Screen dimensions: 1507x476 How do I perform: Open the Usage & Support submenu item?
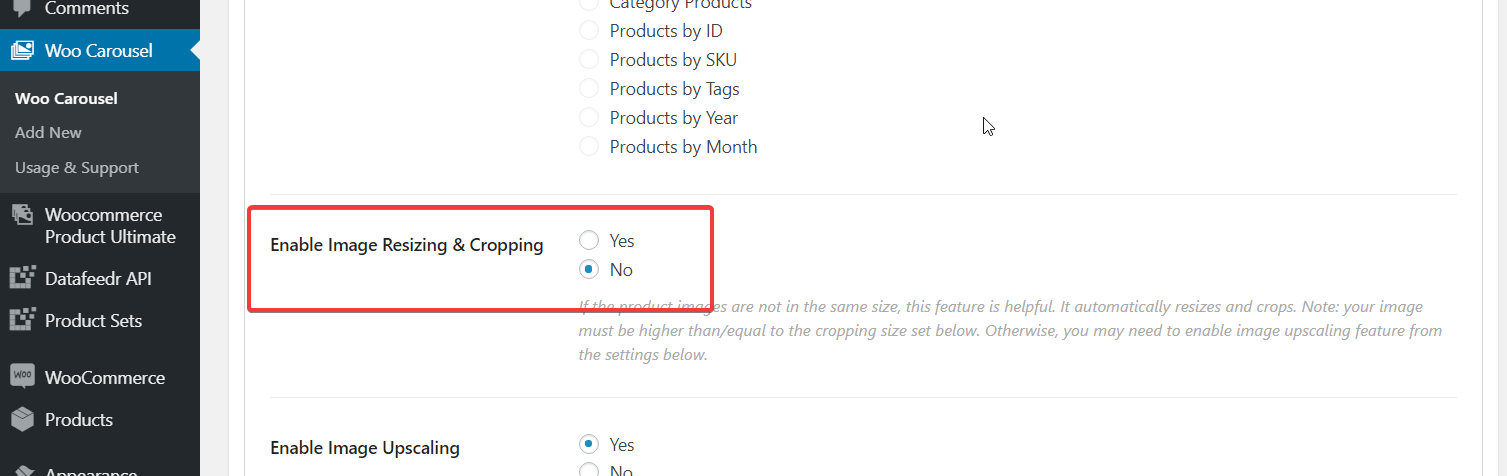pos(77,167)
